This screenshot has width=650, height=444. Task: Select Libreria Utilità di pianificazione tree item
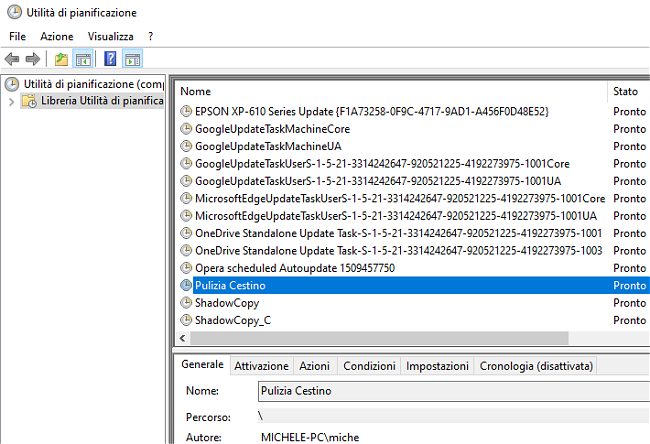[x=102, y=101]
